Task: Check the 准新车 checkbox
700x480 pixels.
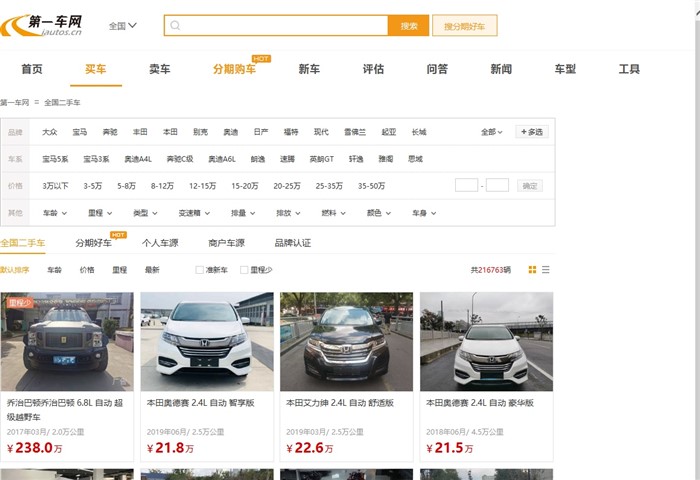Action: click(x=200, y=270)
